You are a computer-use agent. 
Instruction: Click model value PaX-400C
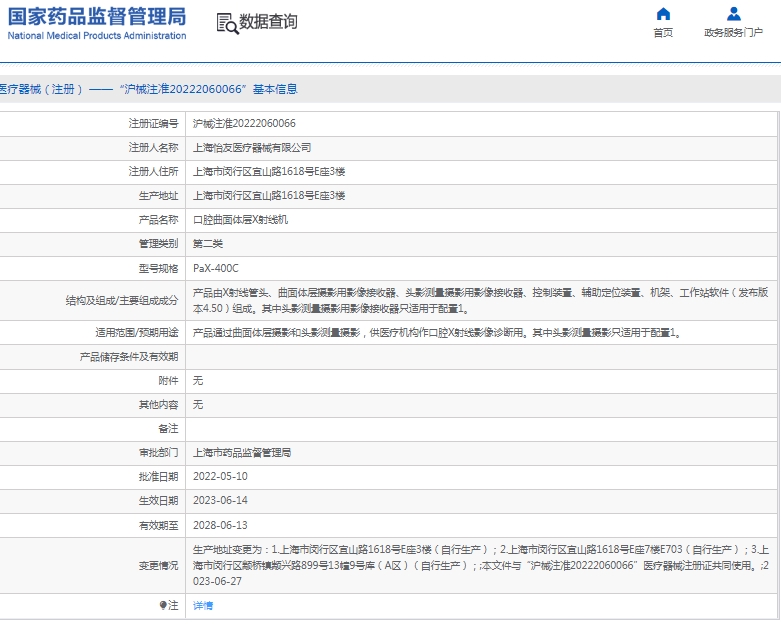(x=216, y=268)
